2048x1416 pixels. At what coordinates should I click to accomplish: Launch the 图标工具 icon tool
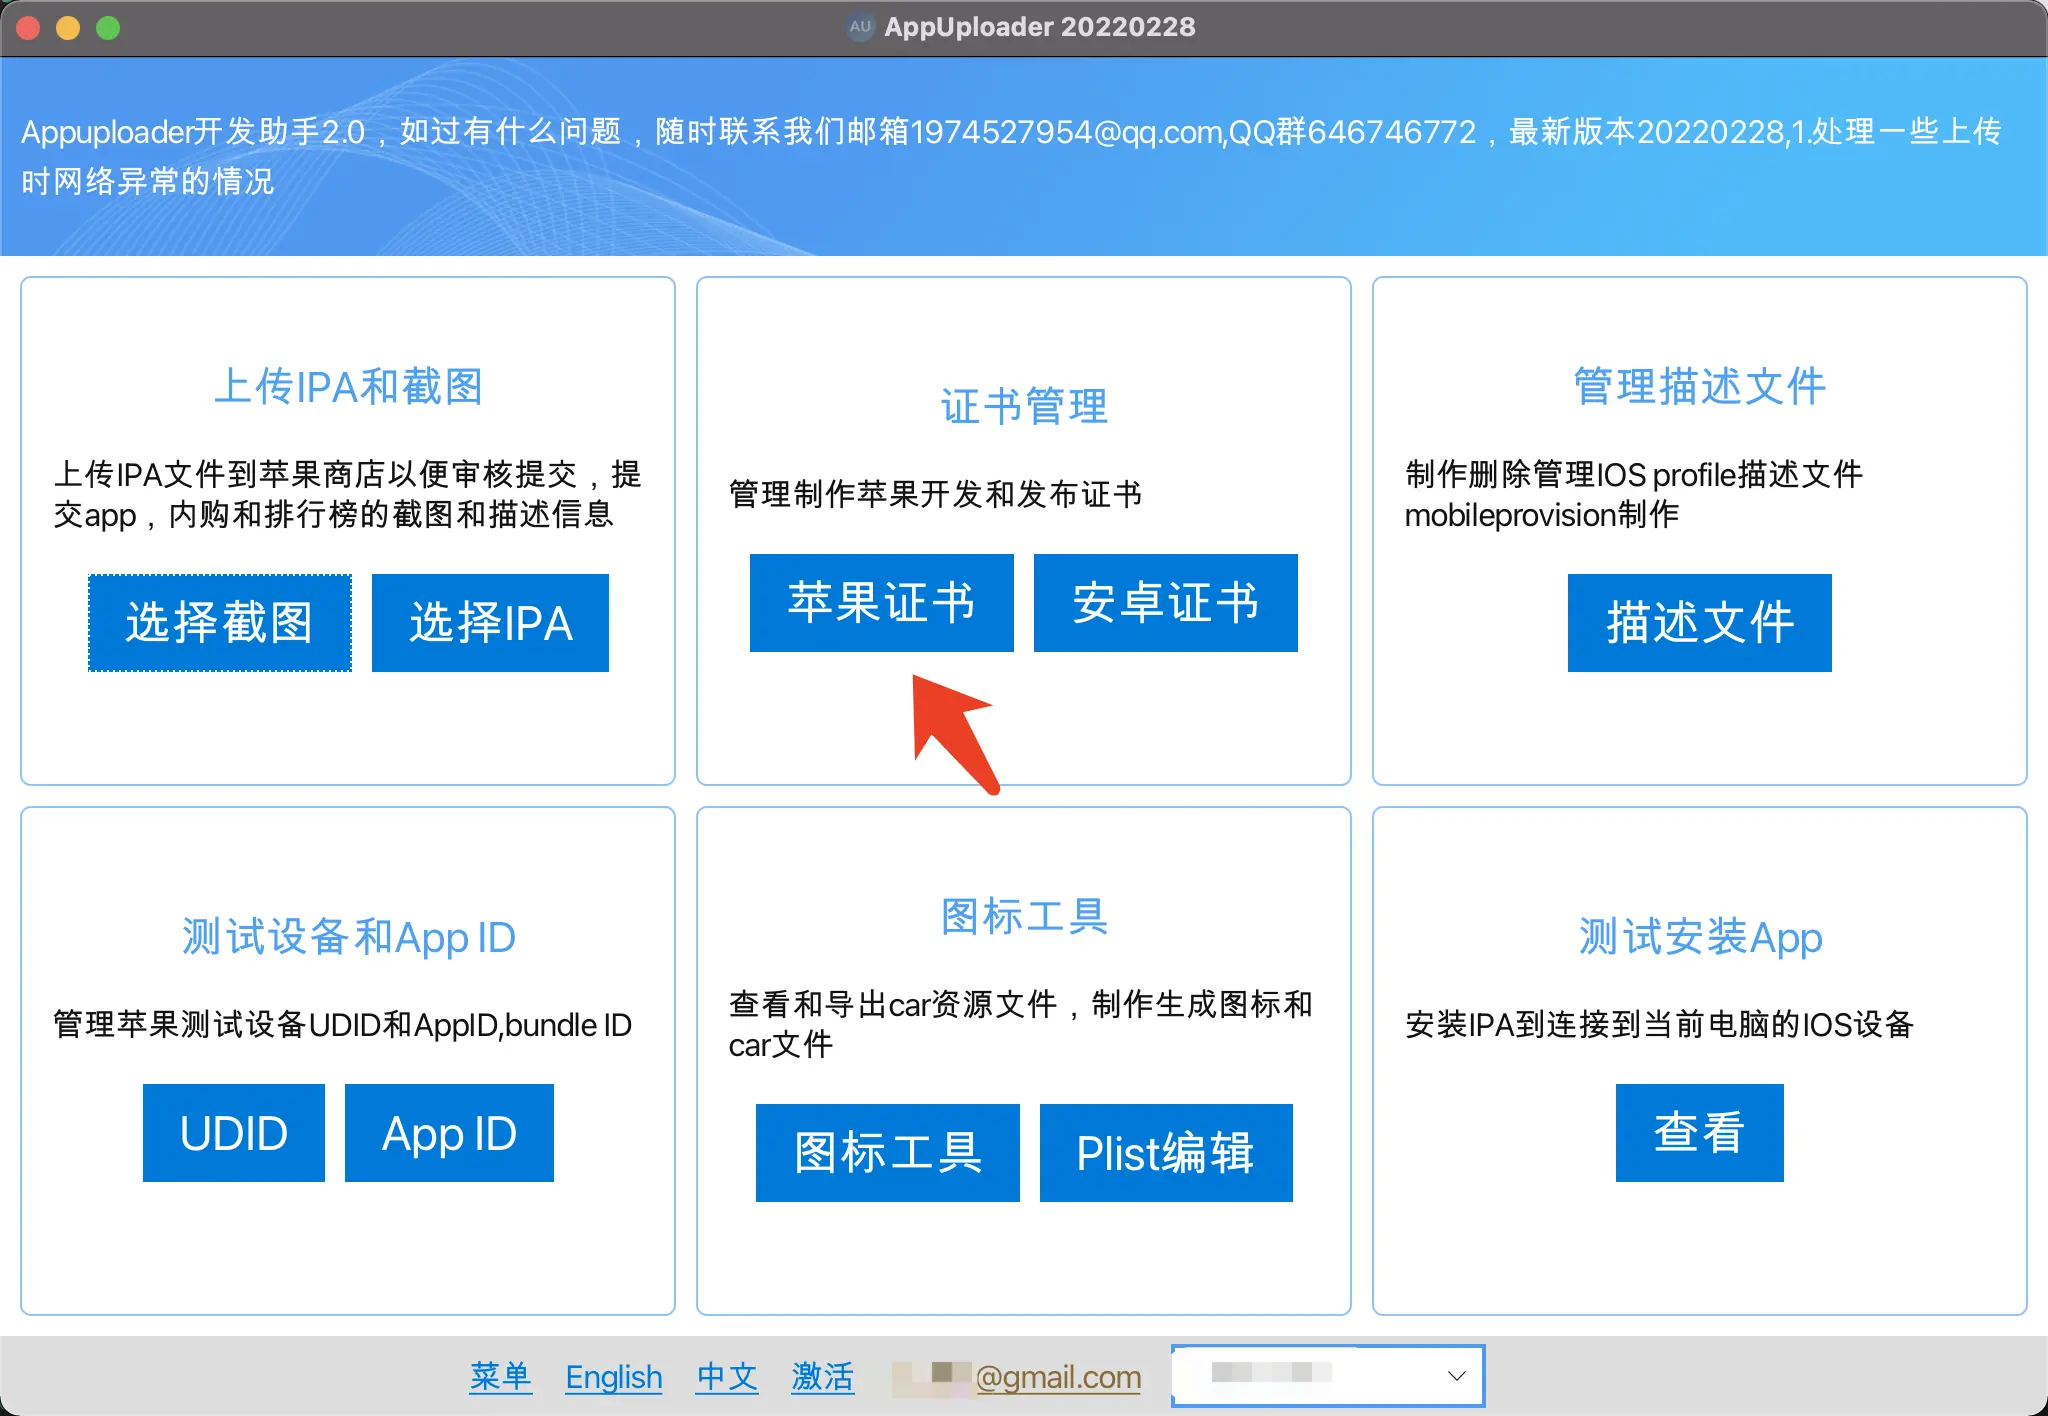coord(887,1152)
